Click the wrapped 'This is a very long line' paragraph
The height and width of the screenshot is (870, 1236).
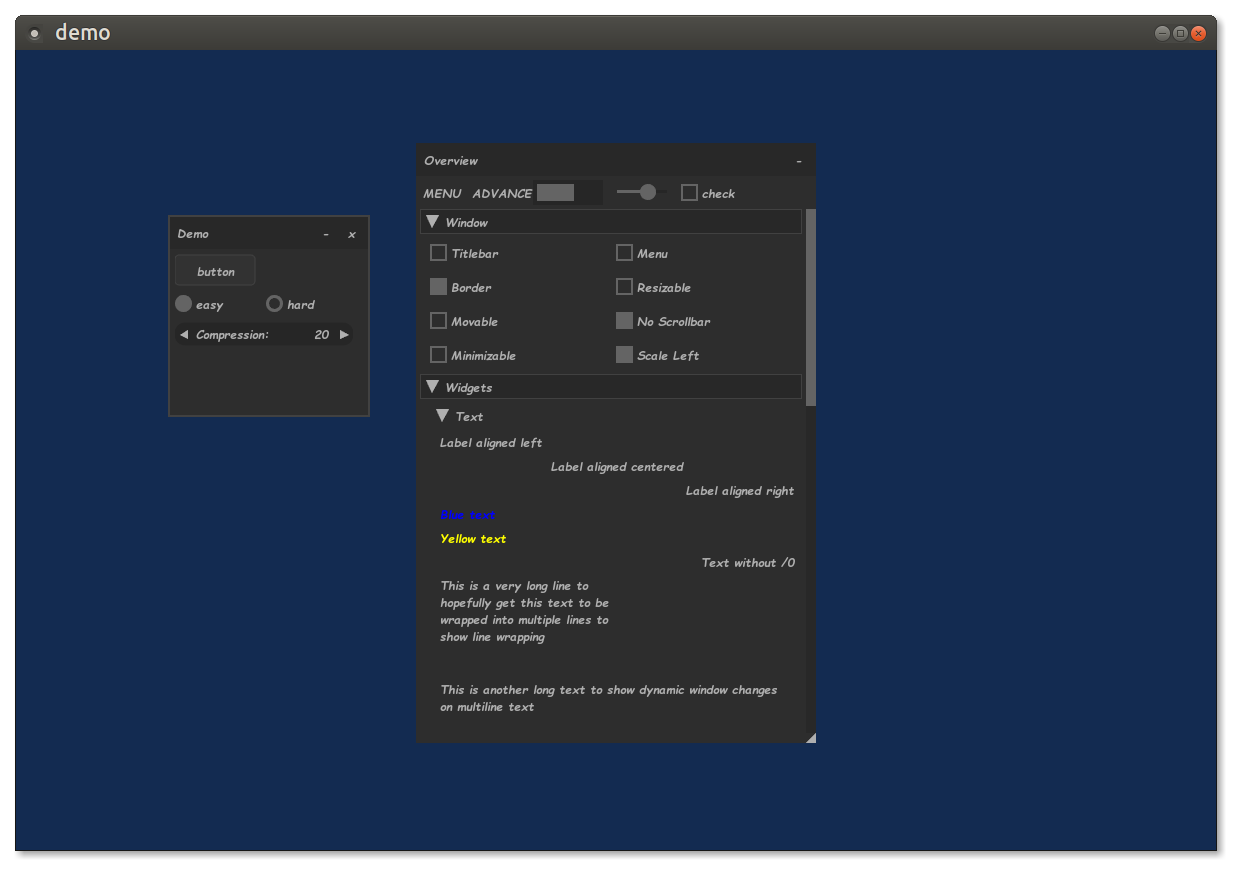click(x=525, y=611)
